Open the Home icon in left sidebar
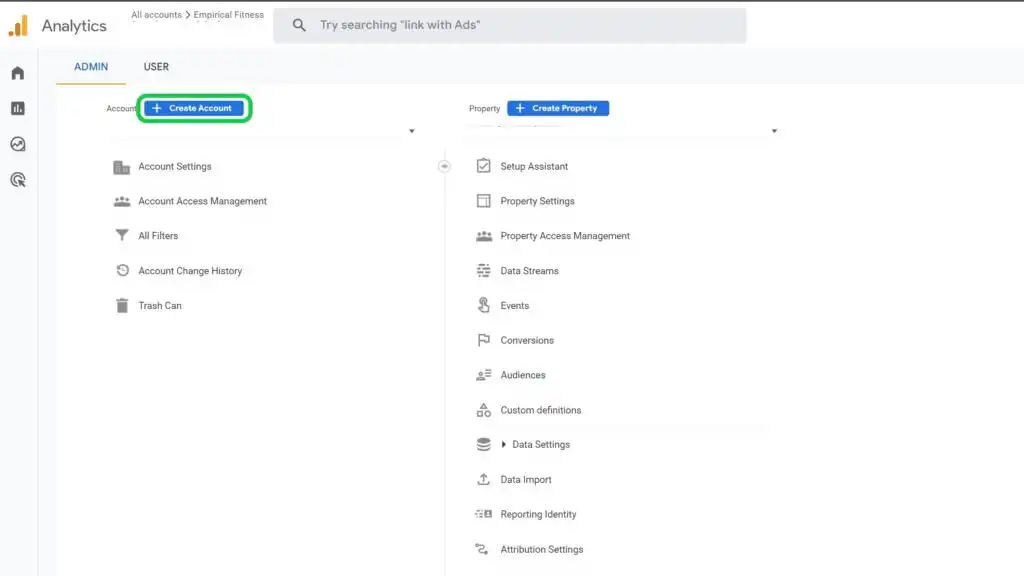1024x576 pixels. pos(17,73)
